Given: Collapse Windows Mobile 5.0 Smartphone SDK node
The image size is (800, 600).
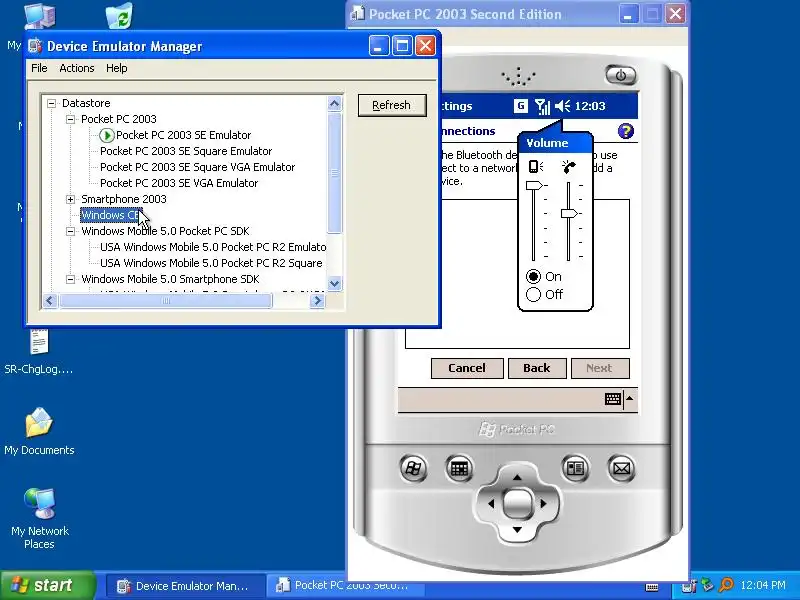Looking at the screenshot, I should 70,279.
